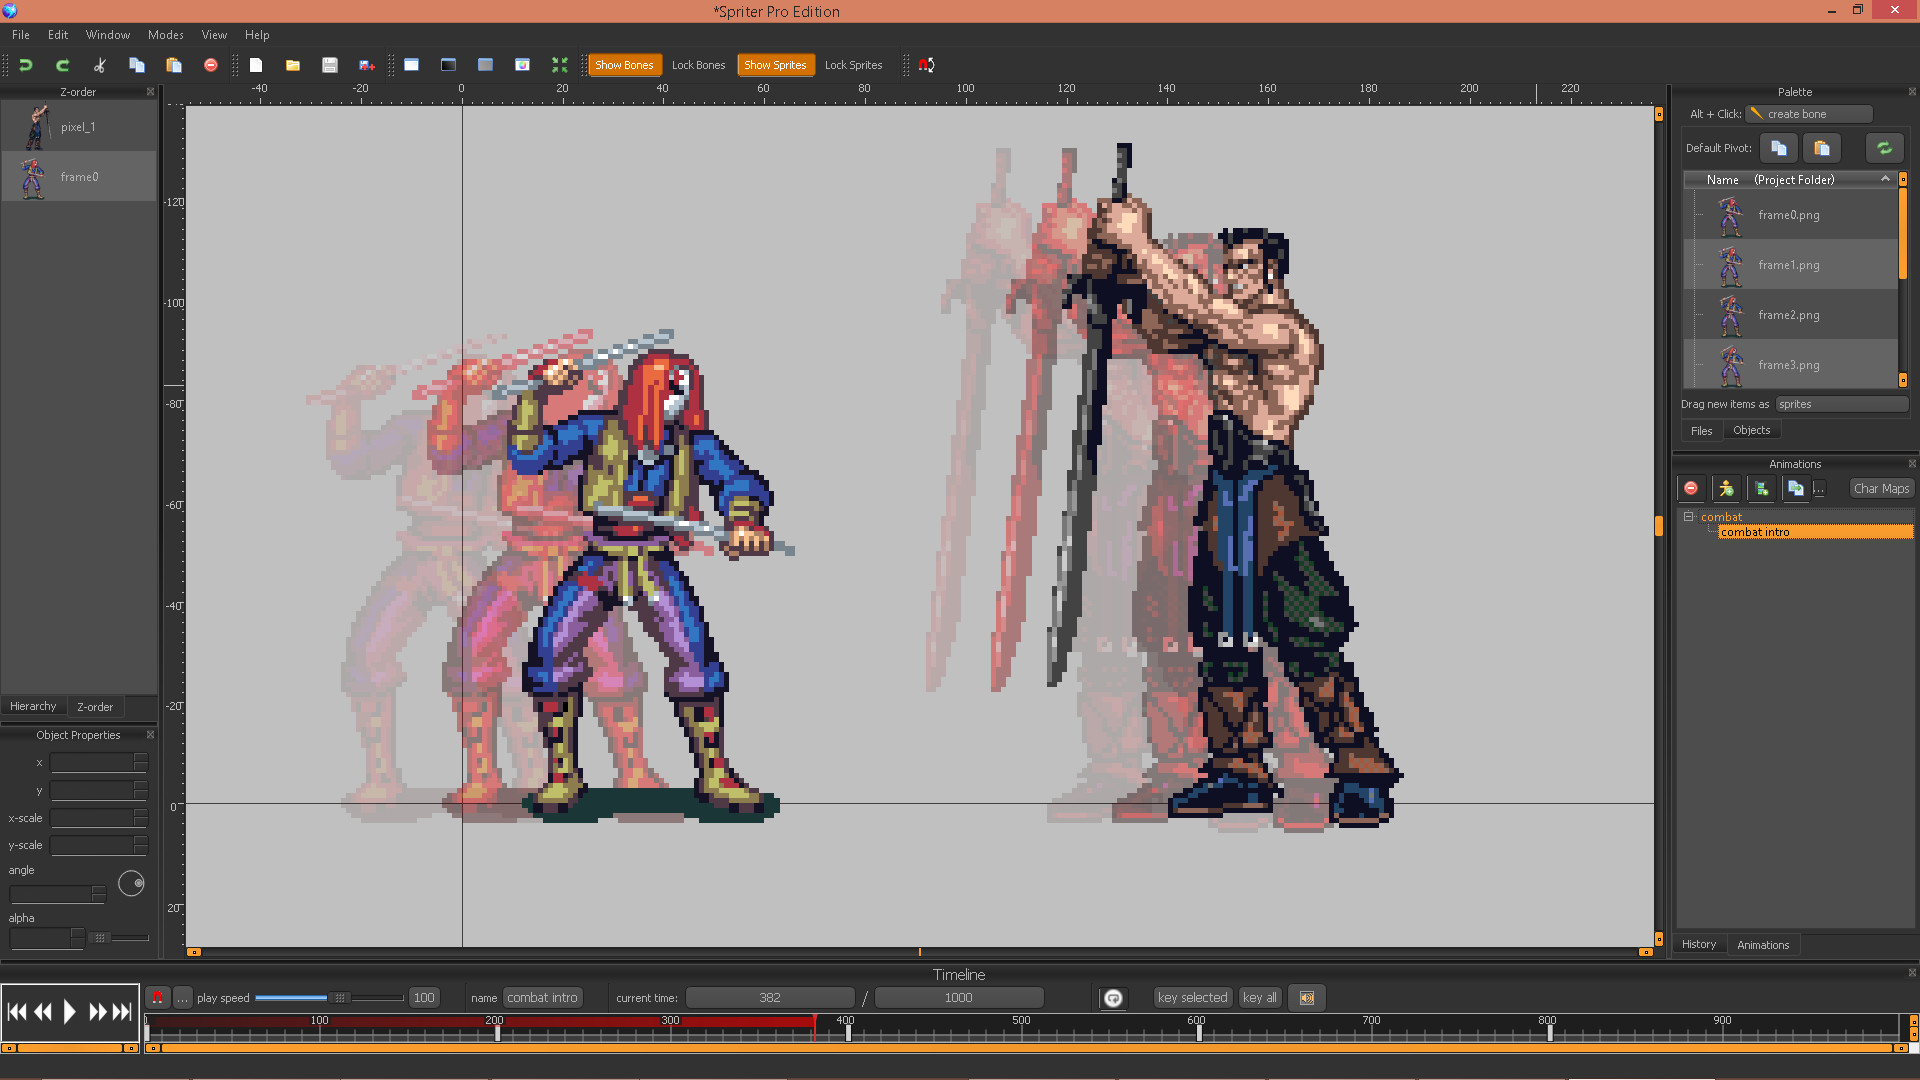1920x1080 pixels.
Task: Save the project using the disk icon
Action: pyautogui.click(x=330, y=65)
